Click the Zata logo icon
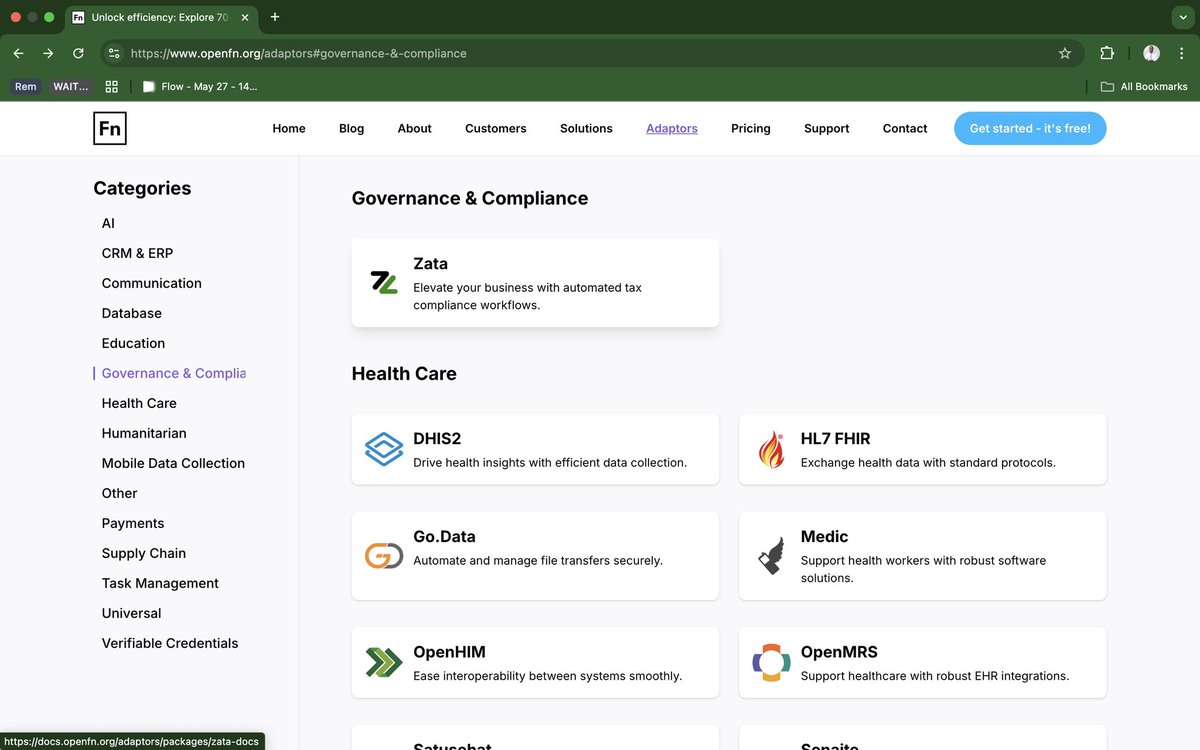The image size is (1200, 750). [384, 282]
